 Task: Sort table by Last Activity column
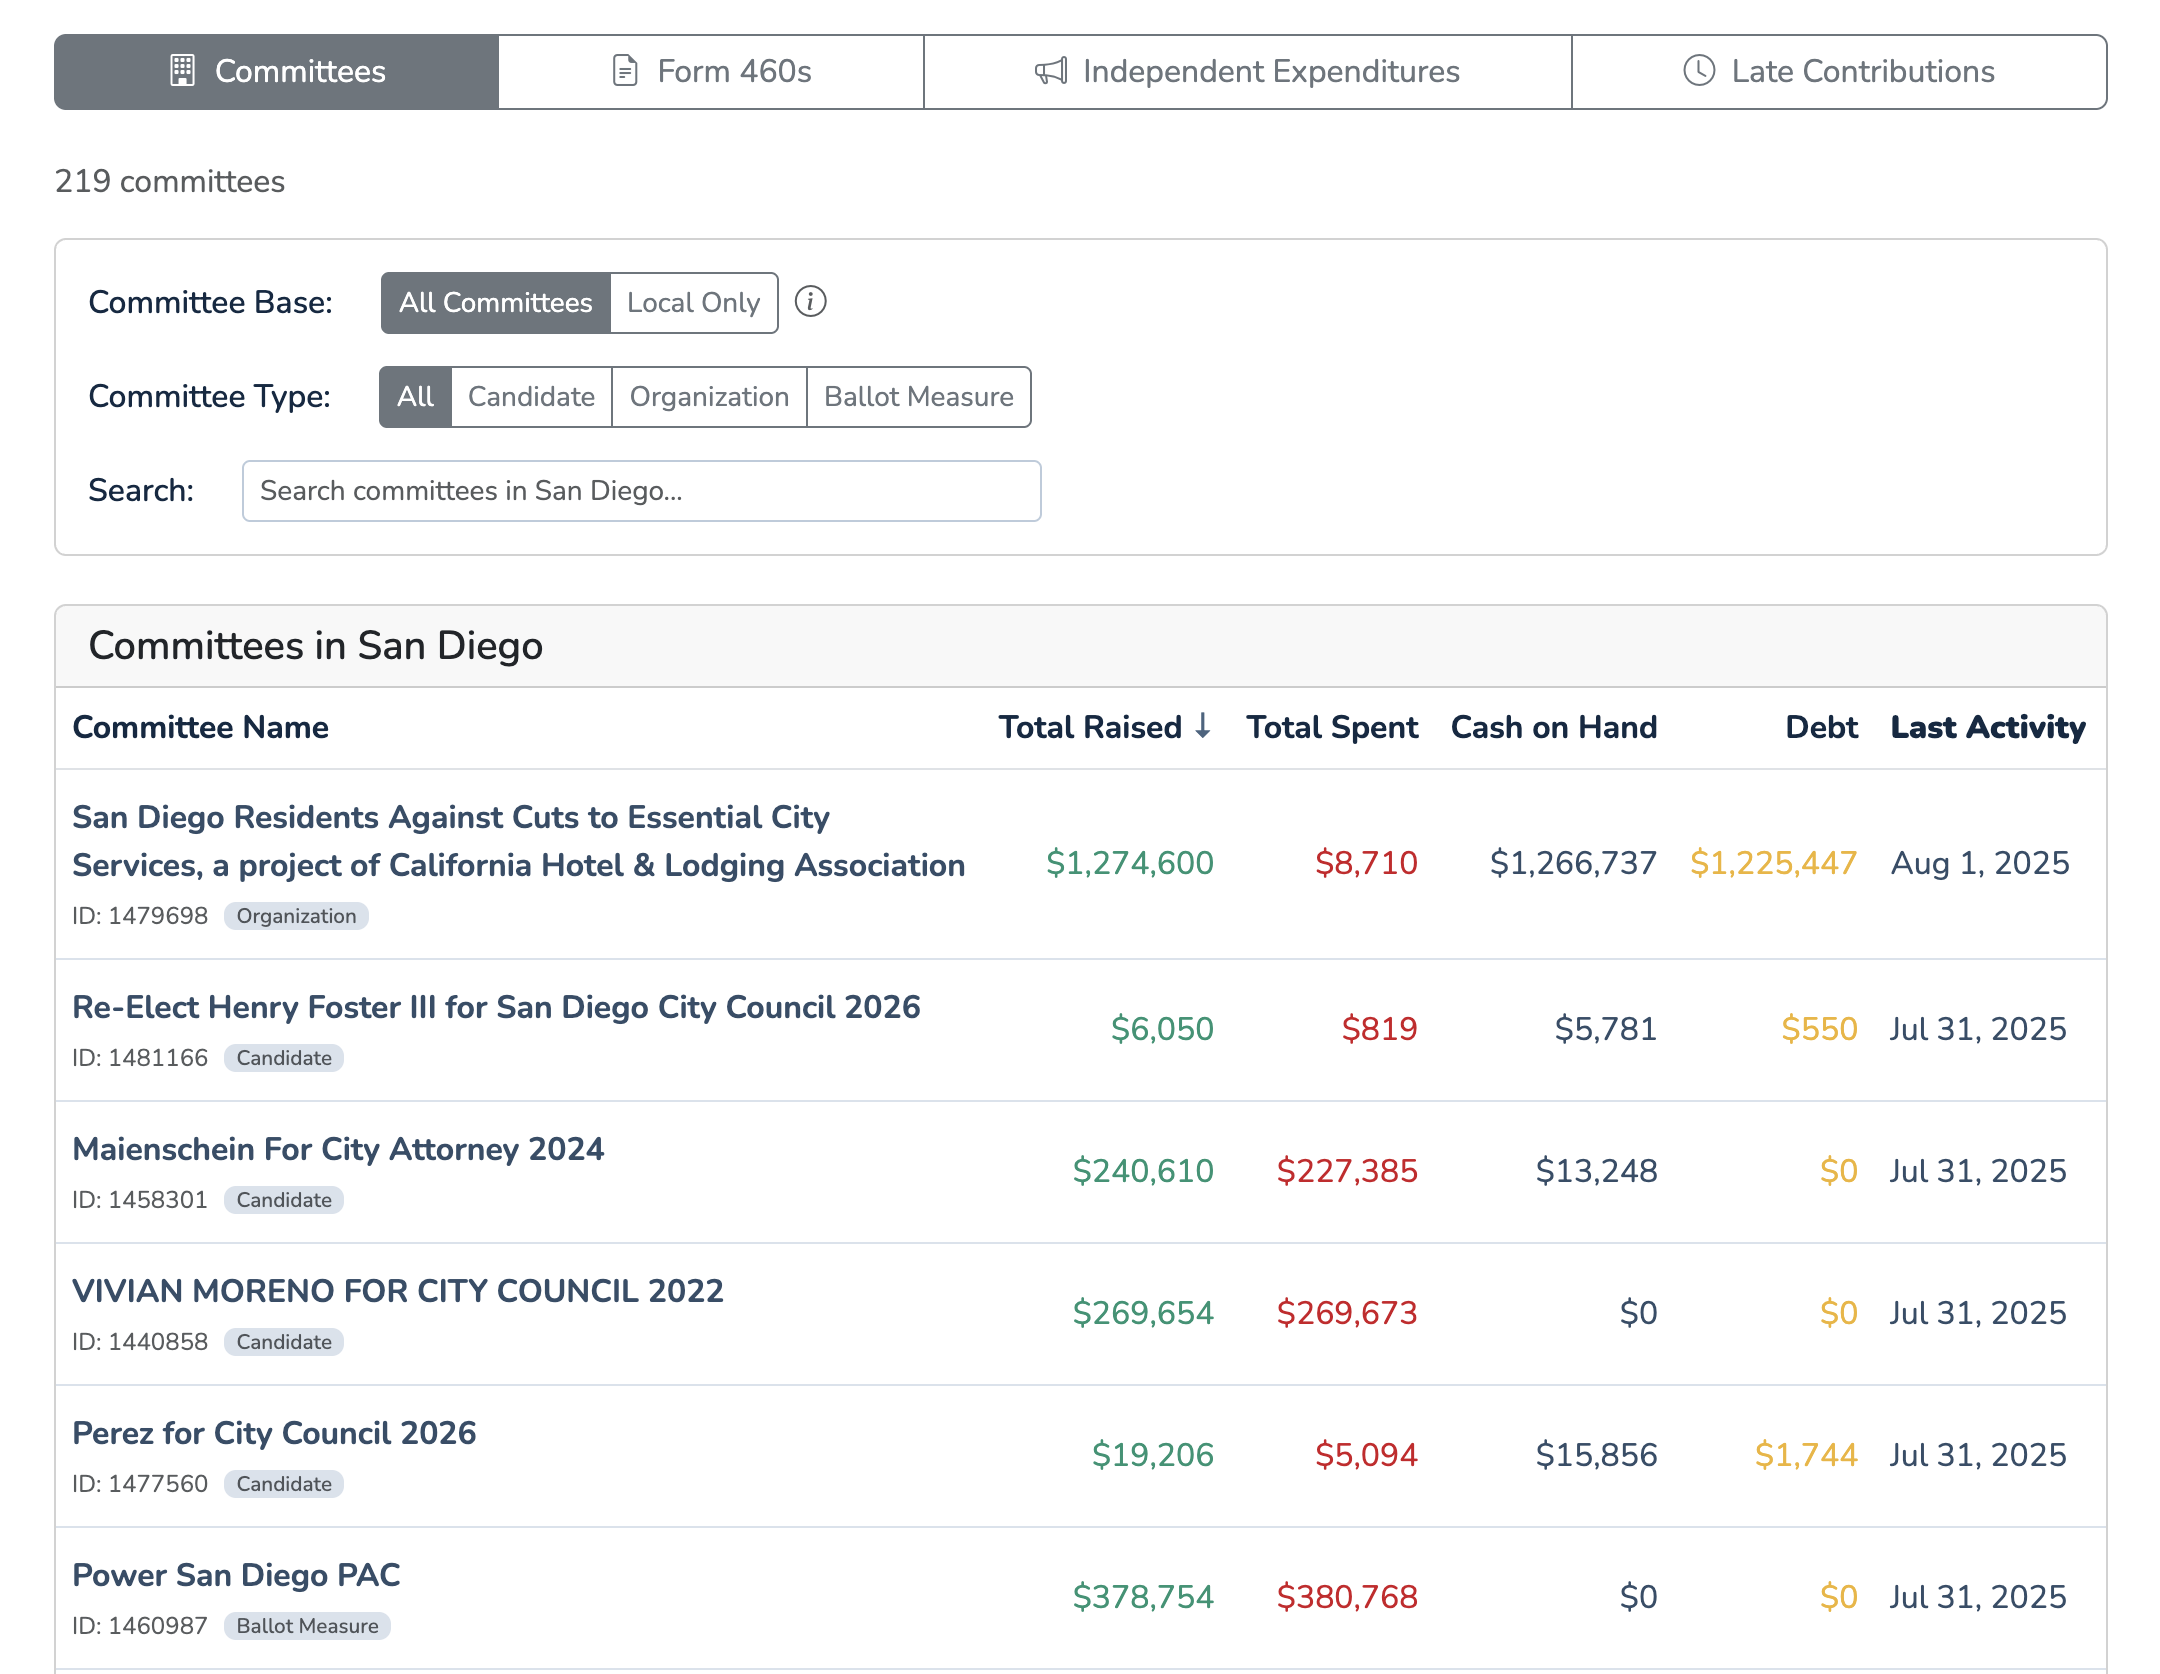1987,727
